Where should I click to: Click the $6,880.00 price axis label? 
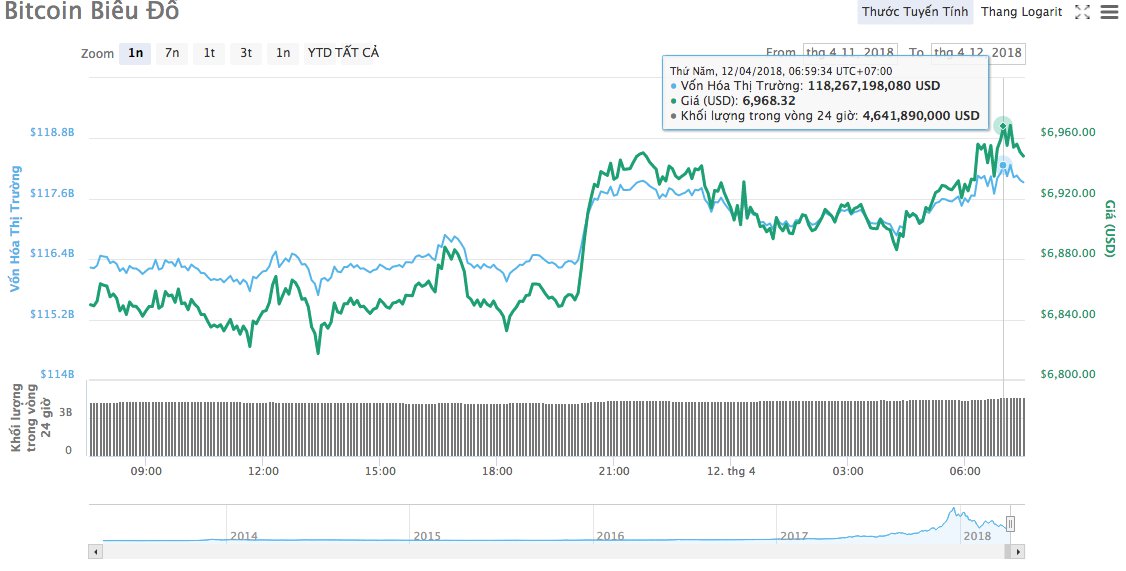1068,253
